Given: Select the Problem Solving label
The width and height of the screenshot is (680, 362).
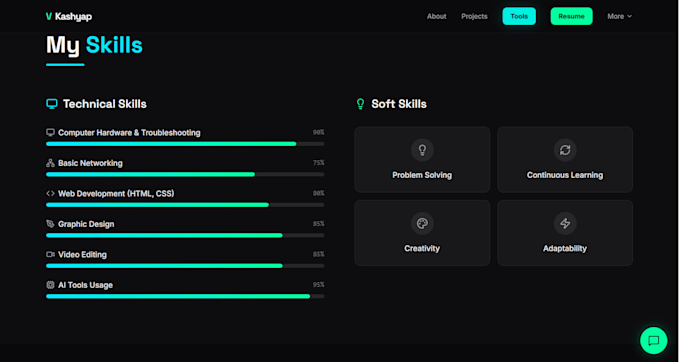Looking at the screenshot, I should 422,175.
